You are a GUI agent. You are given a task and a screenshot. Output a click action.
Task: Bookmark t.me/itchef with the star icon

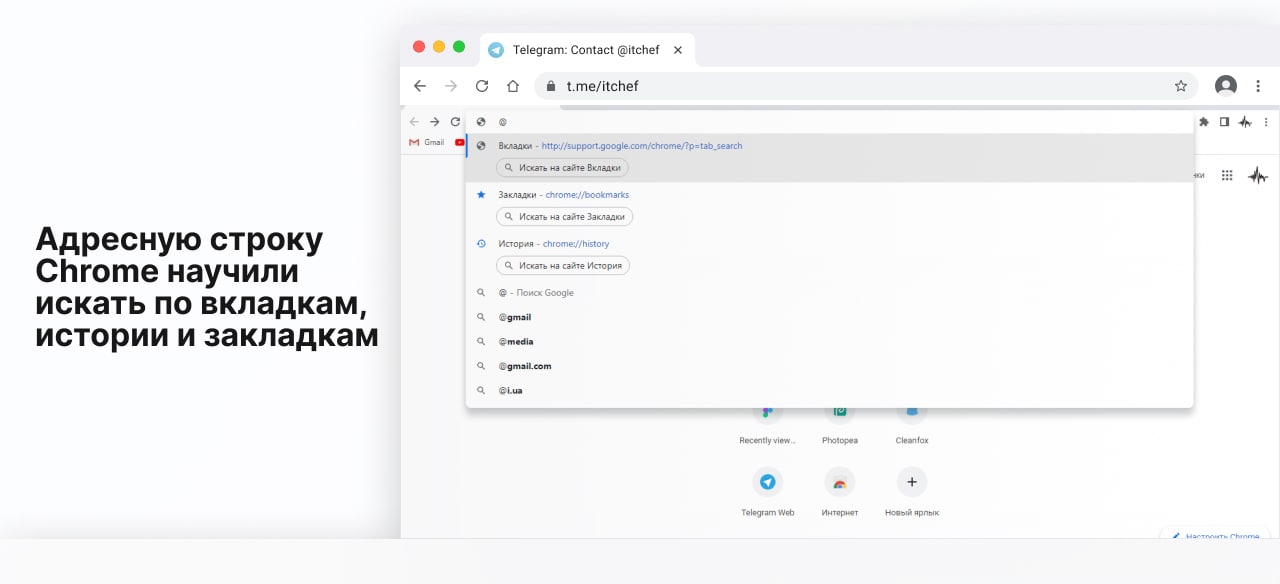click(1180, 86)
